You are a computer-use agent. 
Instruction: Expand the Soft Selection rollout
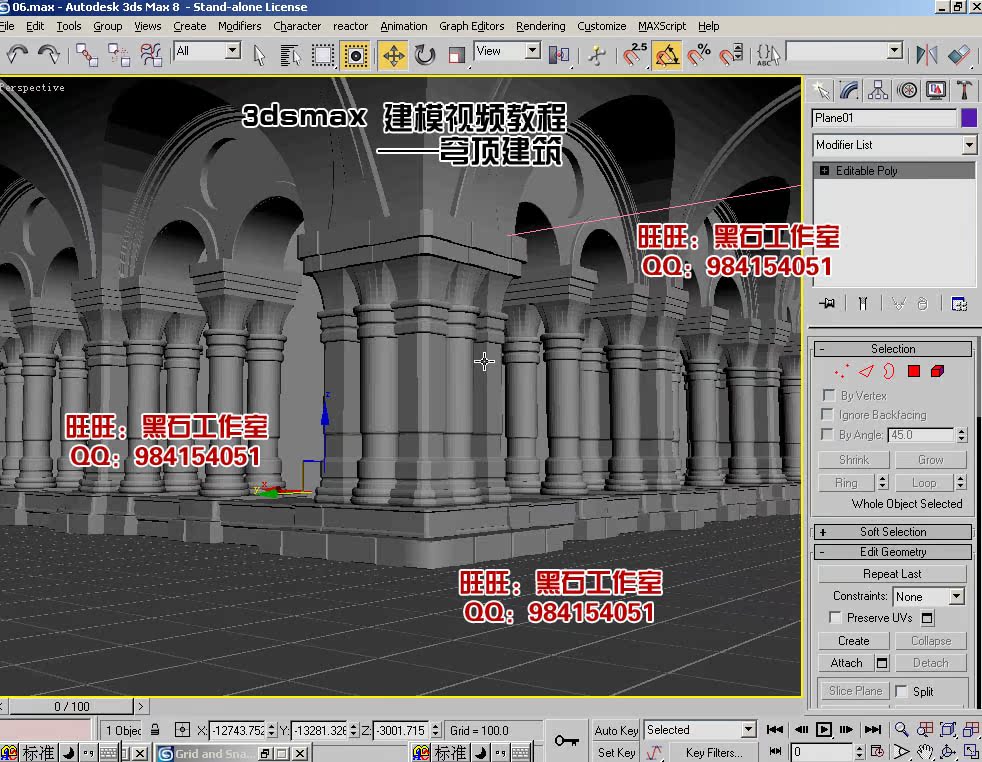click(892, 532)
